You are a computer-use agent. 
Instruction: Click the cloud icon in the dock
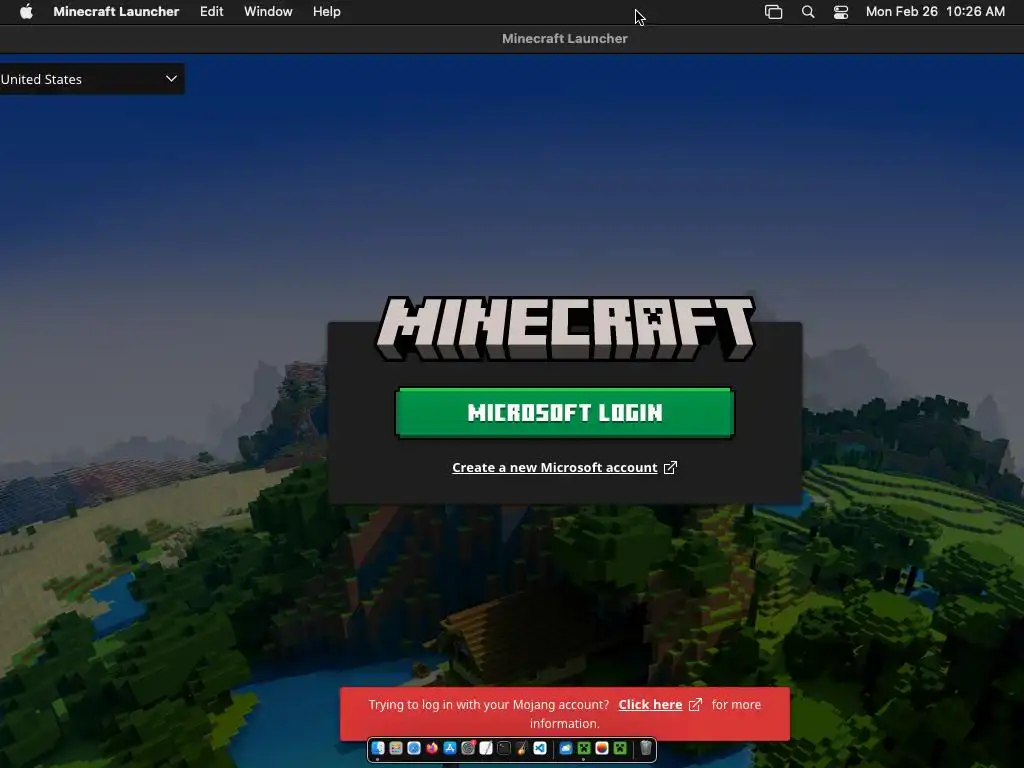pyautogui.click(x=566, y=748)
